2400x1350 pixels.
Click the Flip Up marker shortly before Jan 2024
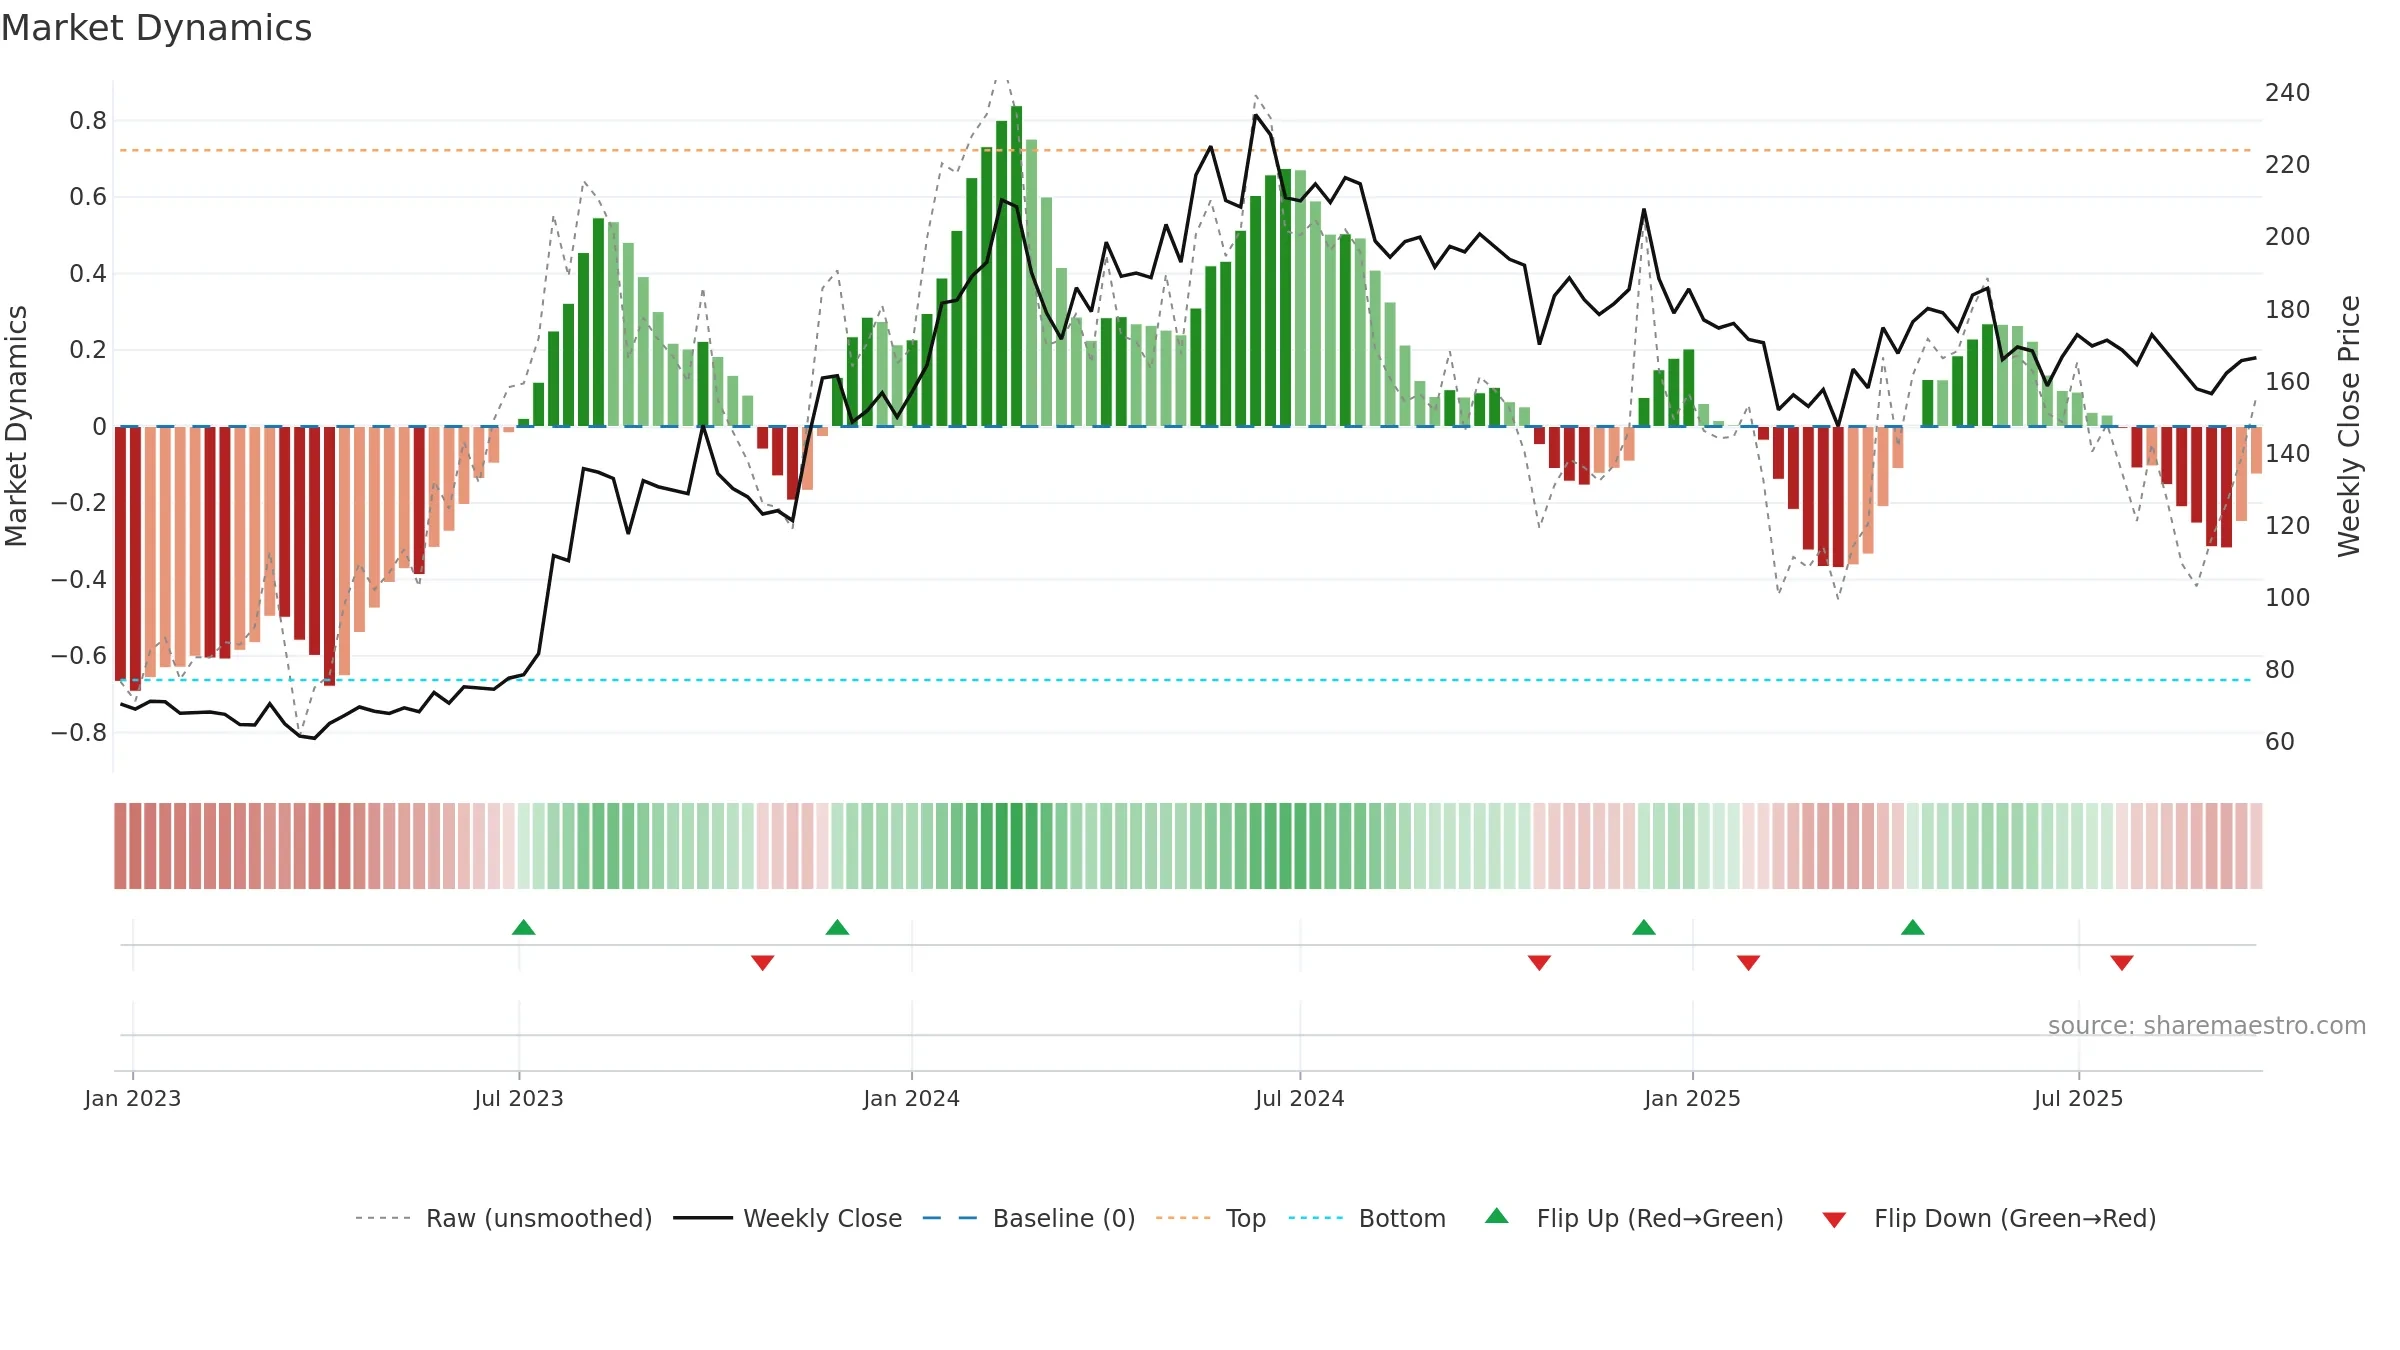(x=837, y=927)
